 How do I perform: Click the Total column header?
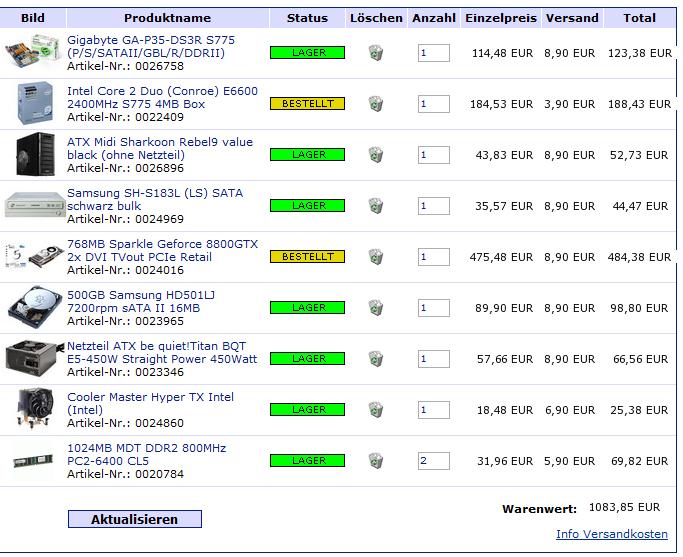(x=639, y=18)
